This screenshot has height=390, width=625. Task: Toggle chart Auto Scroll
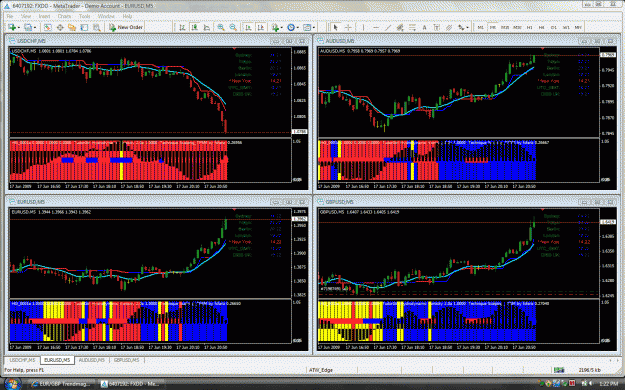coord(248,27)
